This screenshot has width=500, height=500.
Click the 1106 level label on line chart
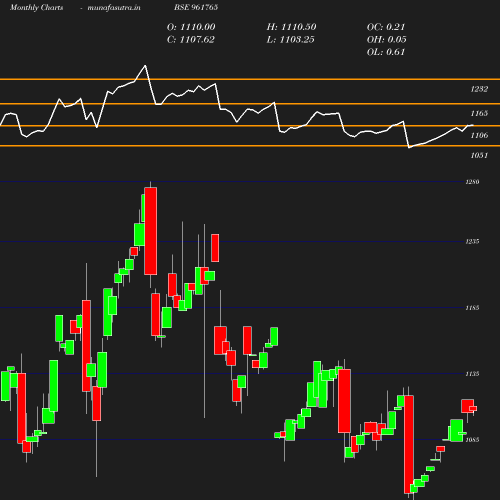click(479, 135)
